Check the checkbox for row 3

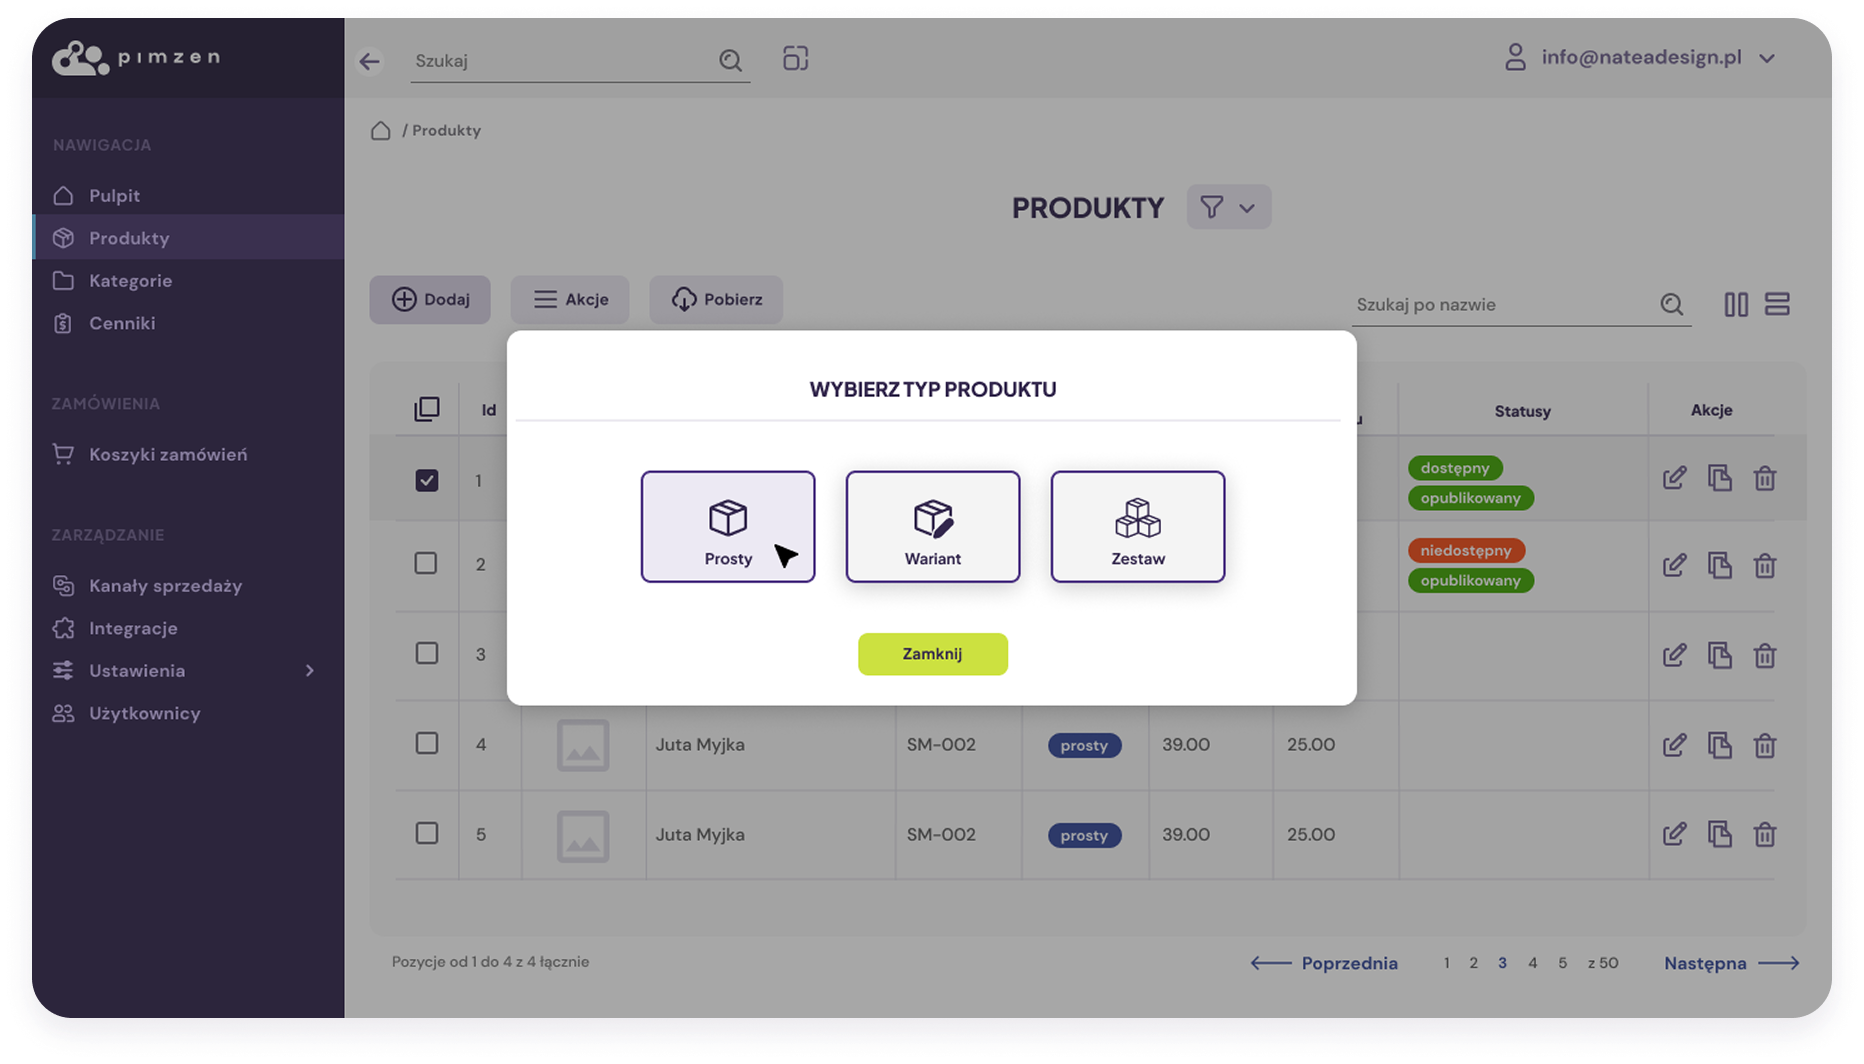point(427,653)
